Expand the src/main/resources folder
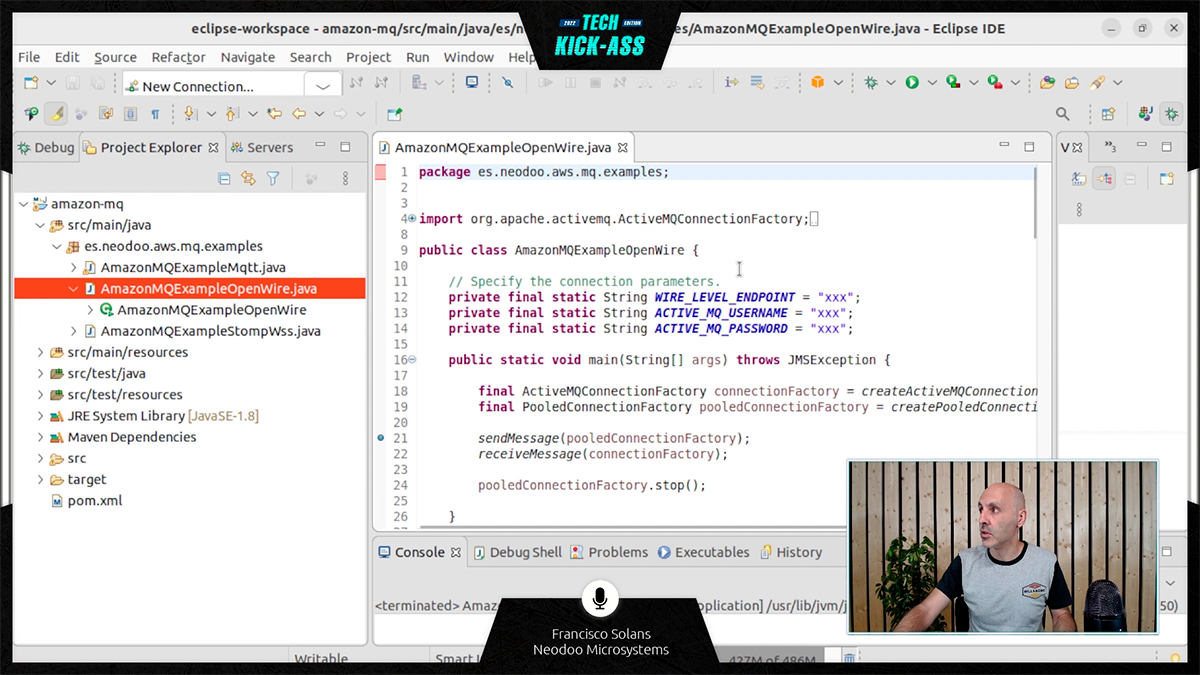The image size is (1200, 675). [x=41, y=352]
